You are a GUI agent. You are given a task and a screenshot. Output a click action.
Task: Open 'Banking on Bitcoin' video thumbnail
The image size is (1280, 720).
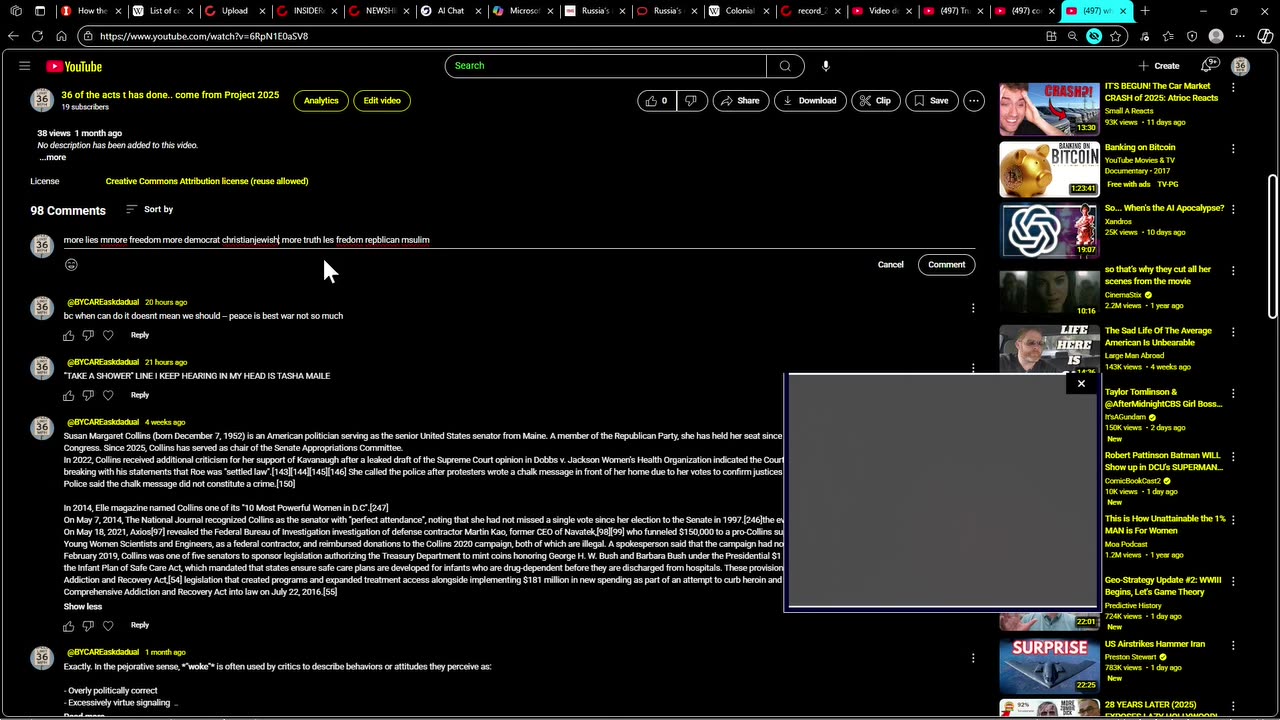click(1049, 169)
